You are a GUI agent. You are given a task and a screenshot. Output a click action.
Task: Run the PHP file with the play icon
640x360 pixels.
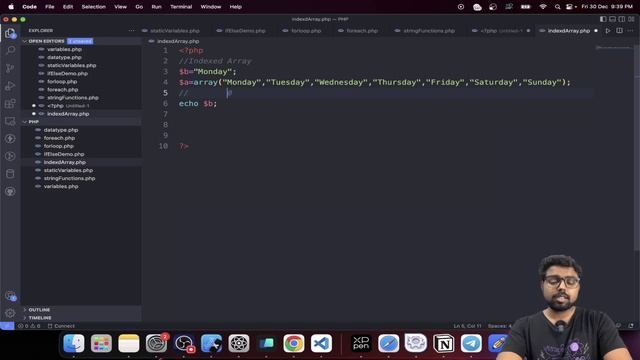click(x=608, y=31)
